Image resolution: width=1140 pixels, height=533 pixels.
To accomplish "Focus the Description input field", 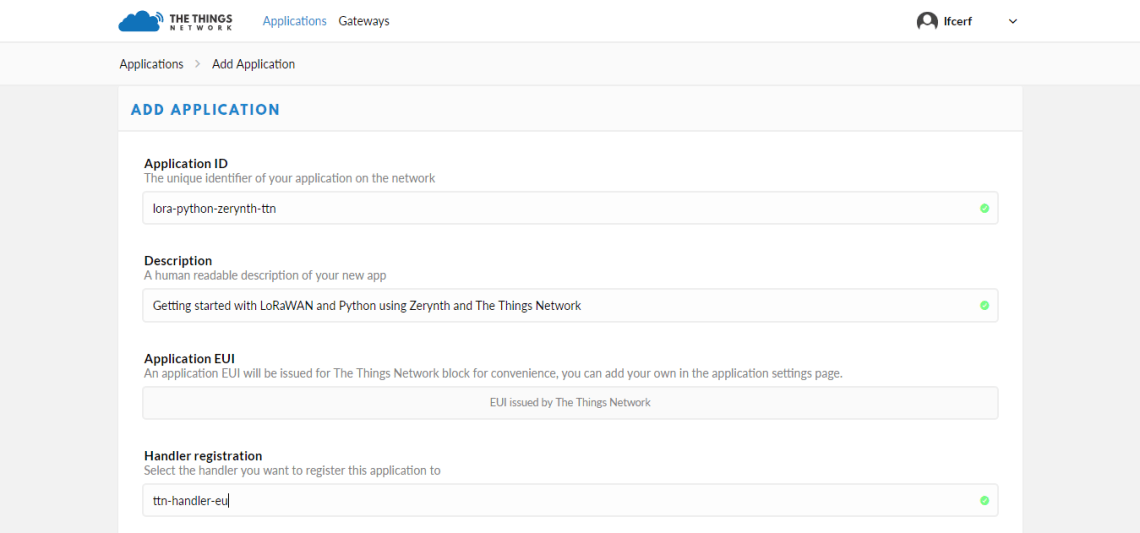I will point(570,305).
